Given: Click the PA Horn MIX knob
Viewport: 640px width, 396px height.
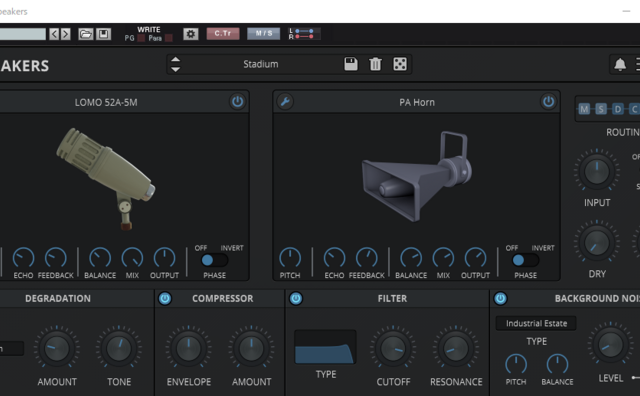Looking at the screenshot, I should tap(443, 258).
